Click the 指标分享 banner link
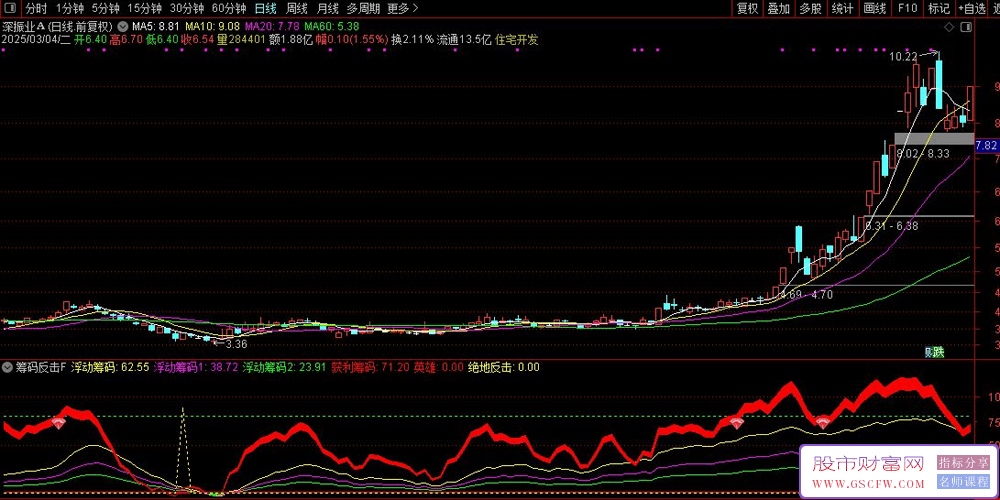 point(962,463)
